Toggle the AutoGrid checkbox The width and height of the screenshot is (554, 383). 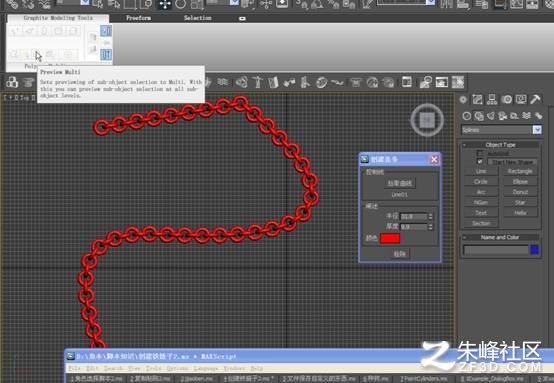480,153
